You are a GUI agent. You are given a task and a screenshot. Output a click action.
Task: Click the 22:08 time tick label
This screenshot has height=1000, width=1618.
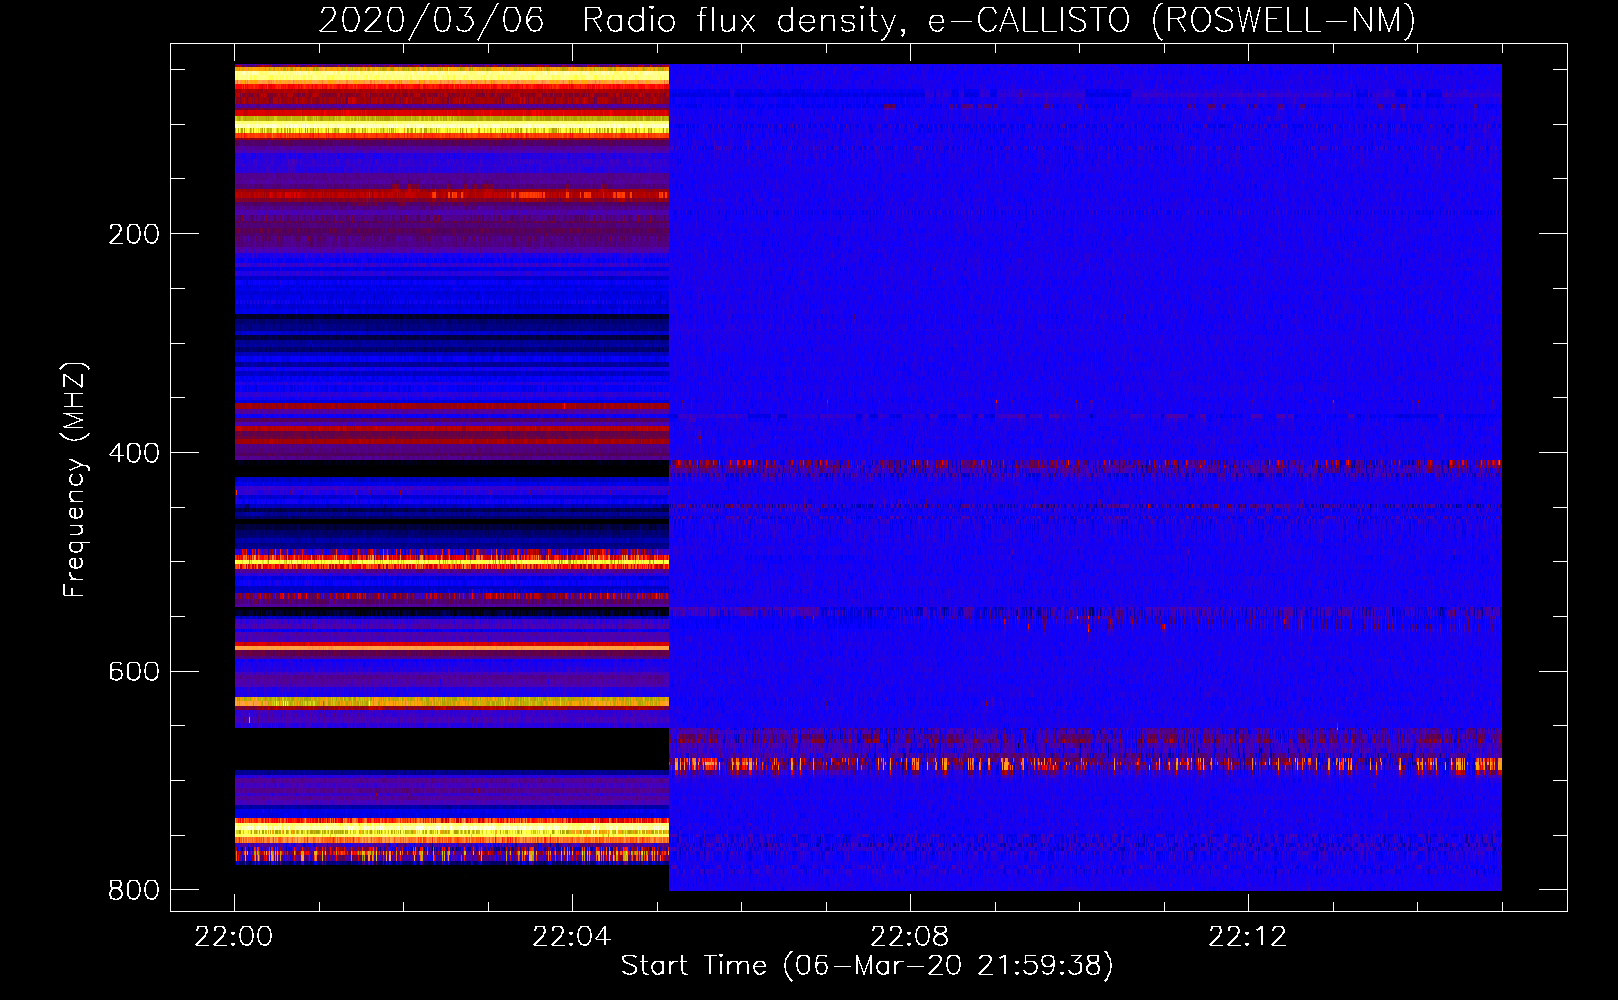(910, 937)
